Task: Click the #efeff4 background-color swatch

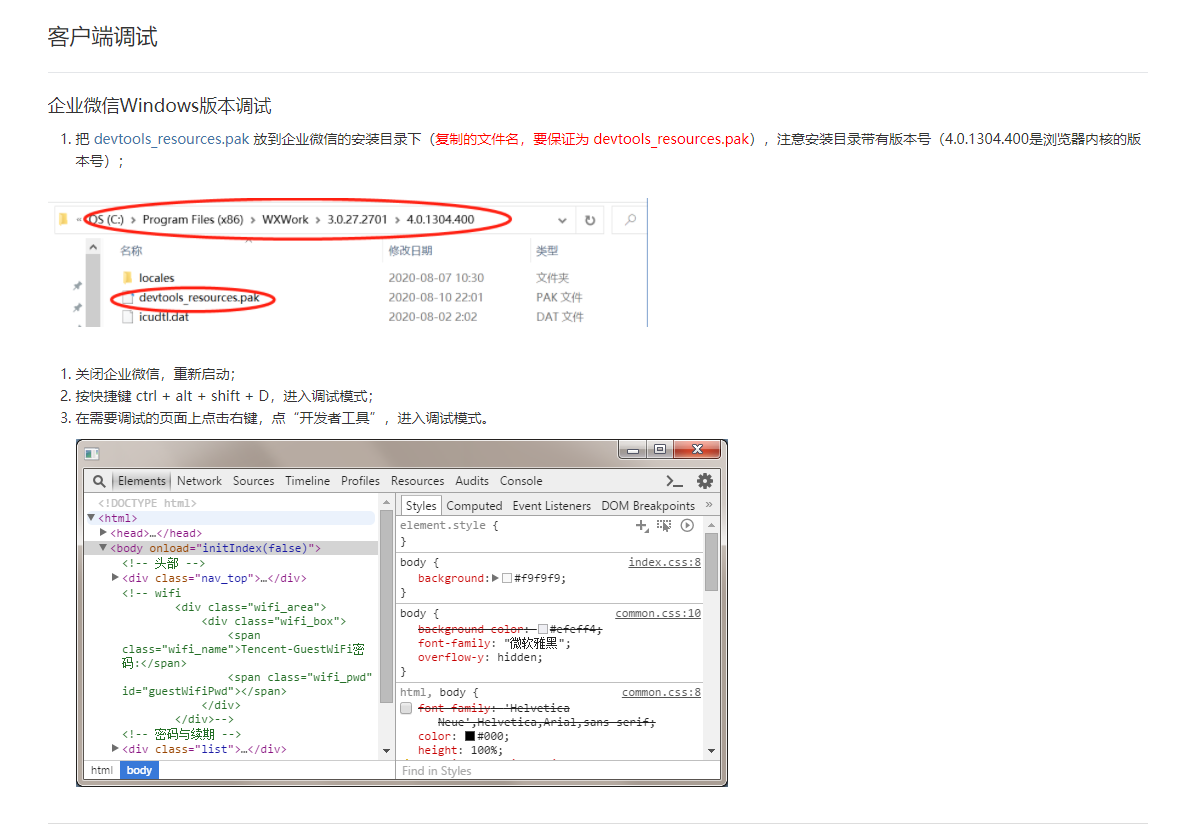Action: click(x=543, y=629)
